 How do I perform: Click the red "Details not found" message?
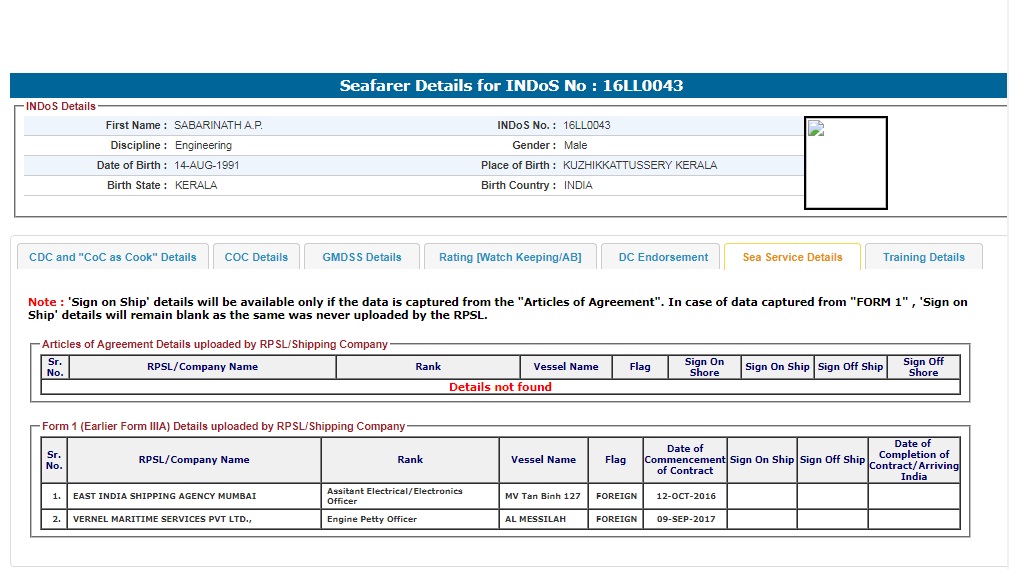point(500,387)
